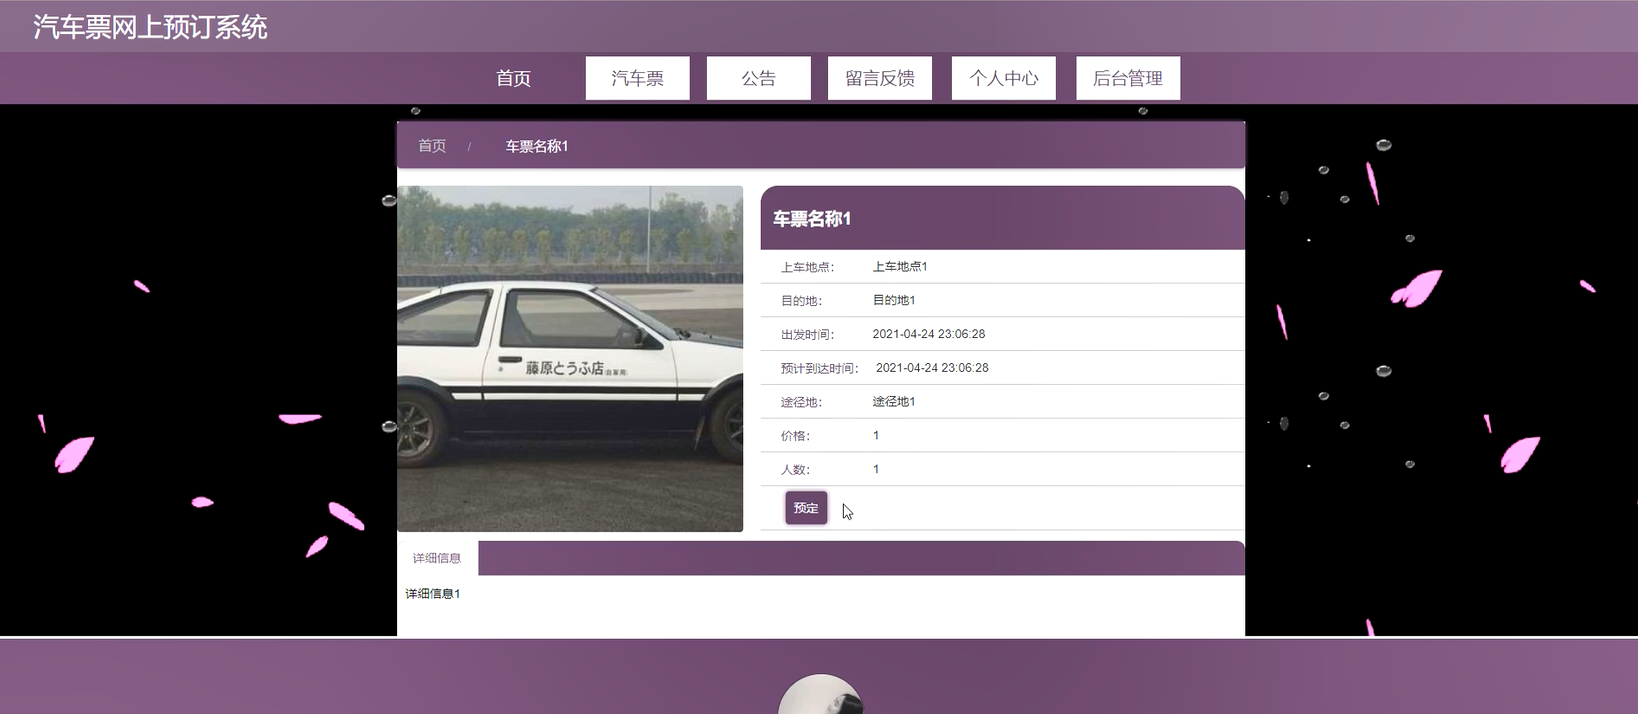Click the 价格 label

point(795,436)
